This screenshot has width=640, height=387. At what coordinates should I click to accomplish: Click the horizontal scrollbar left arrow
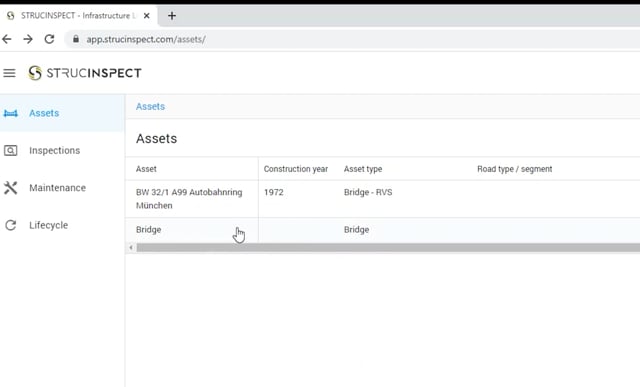(x=131, y=247)
